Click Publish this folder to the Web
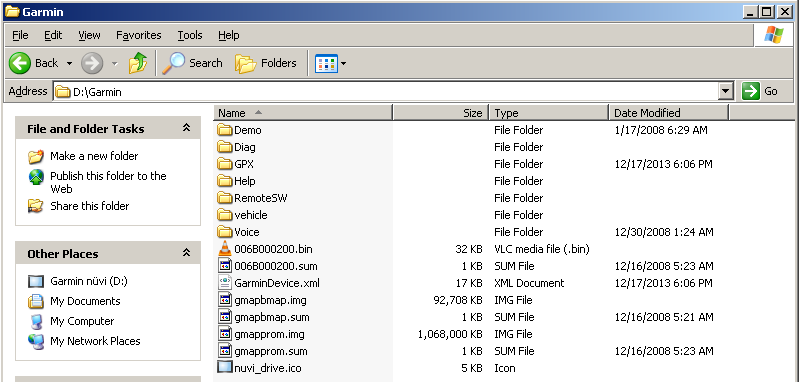 pyautogui.click(x=108, y=182)
